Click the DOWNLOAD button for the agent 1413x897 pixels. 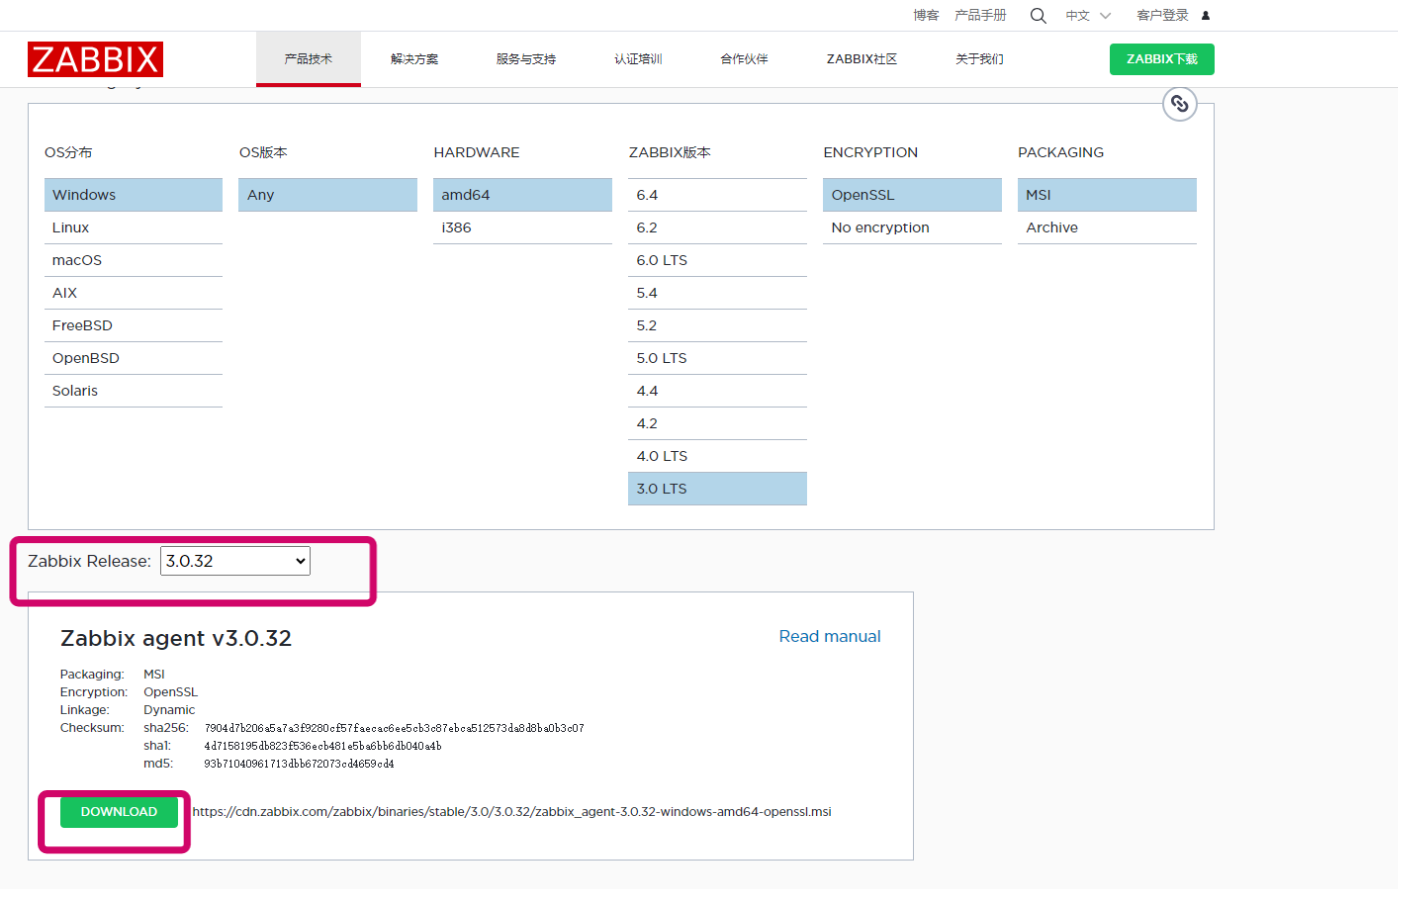point(118,812)
